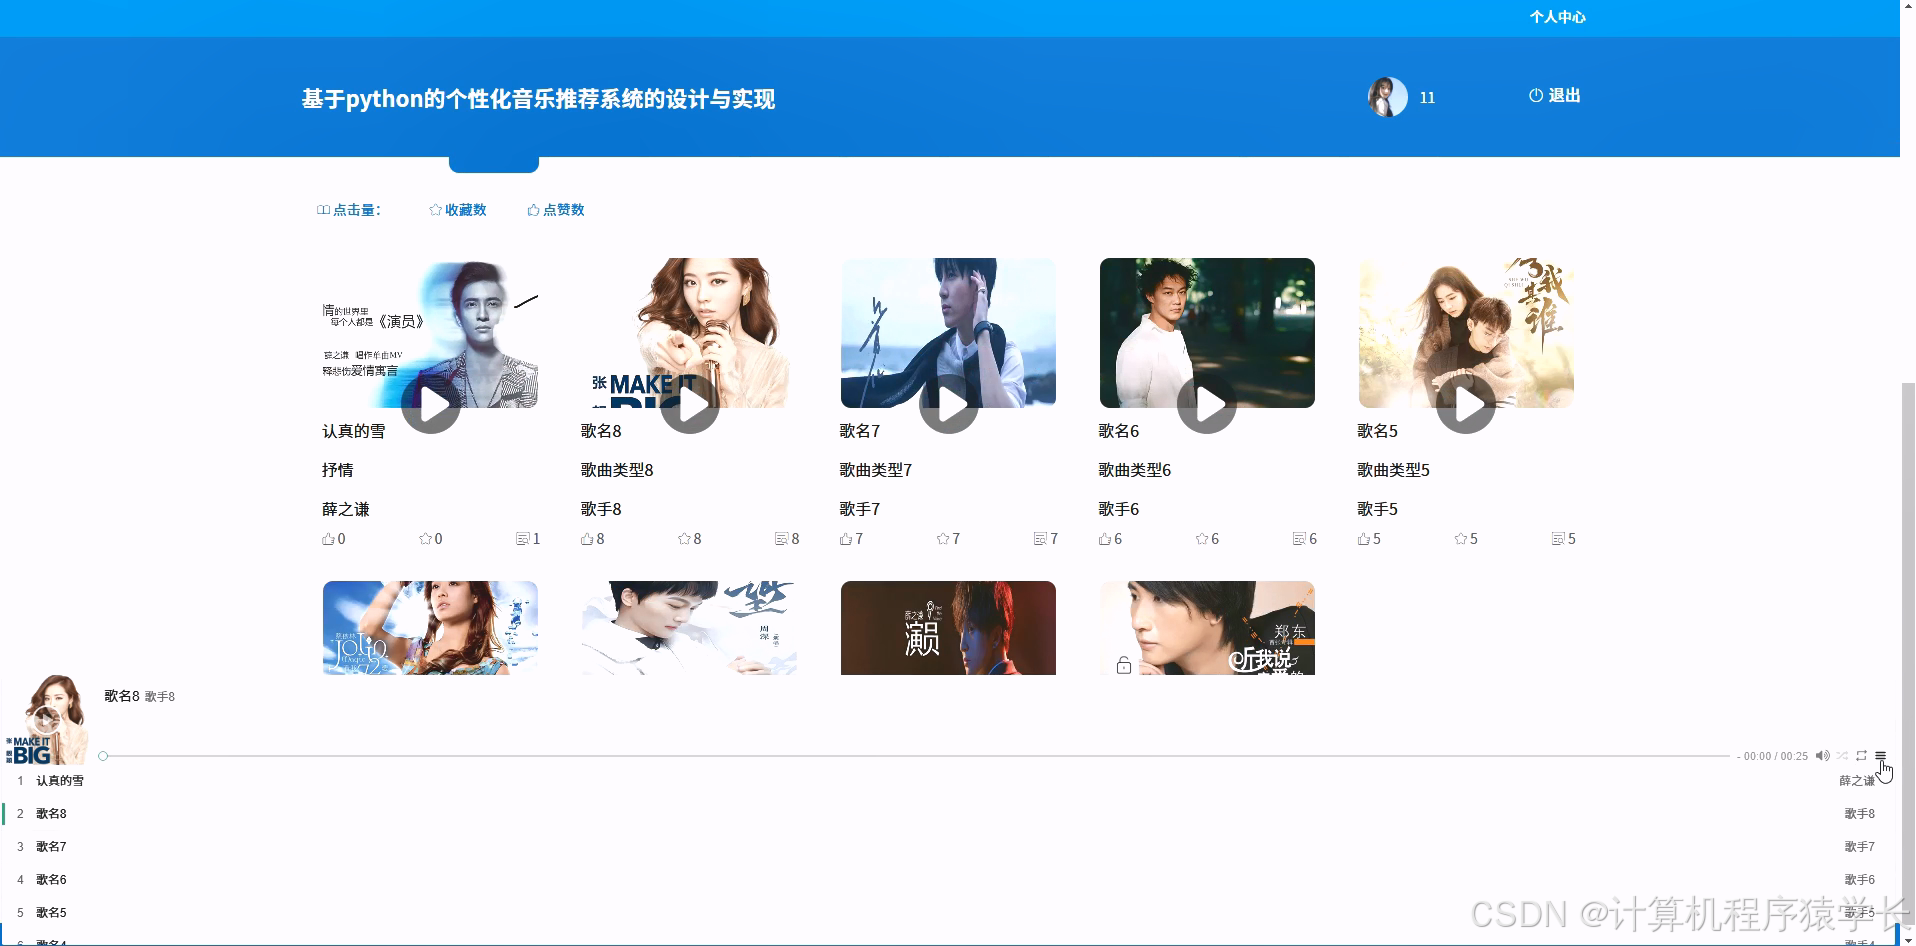Sort songs by 点赞数
The width and height of the screenshot is (1916, 946).
pyautogui.click(x=556, y=210)
